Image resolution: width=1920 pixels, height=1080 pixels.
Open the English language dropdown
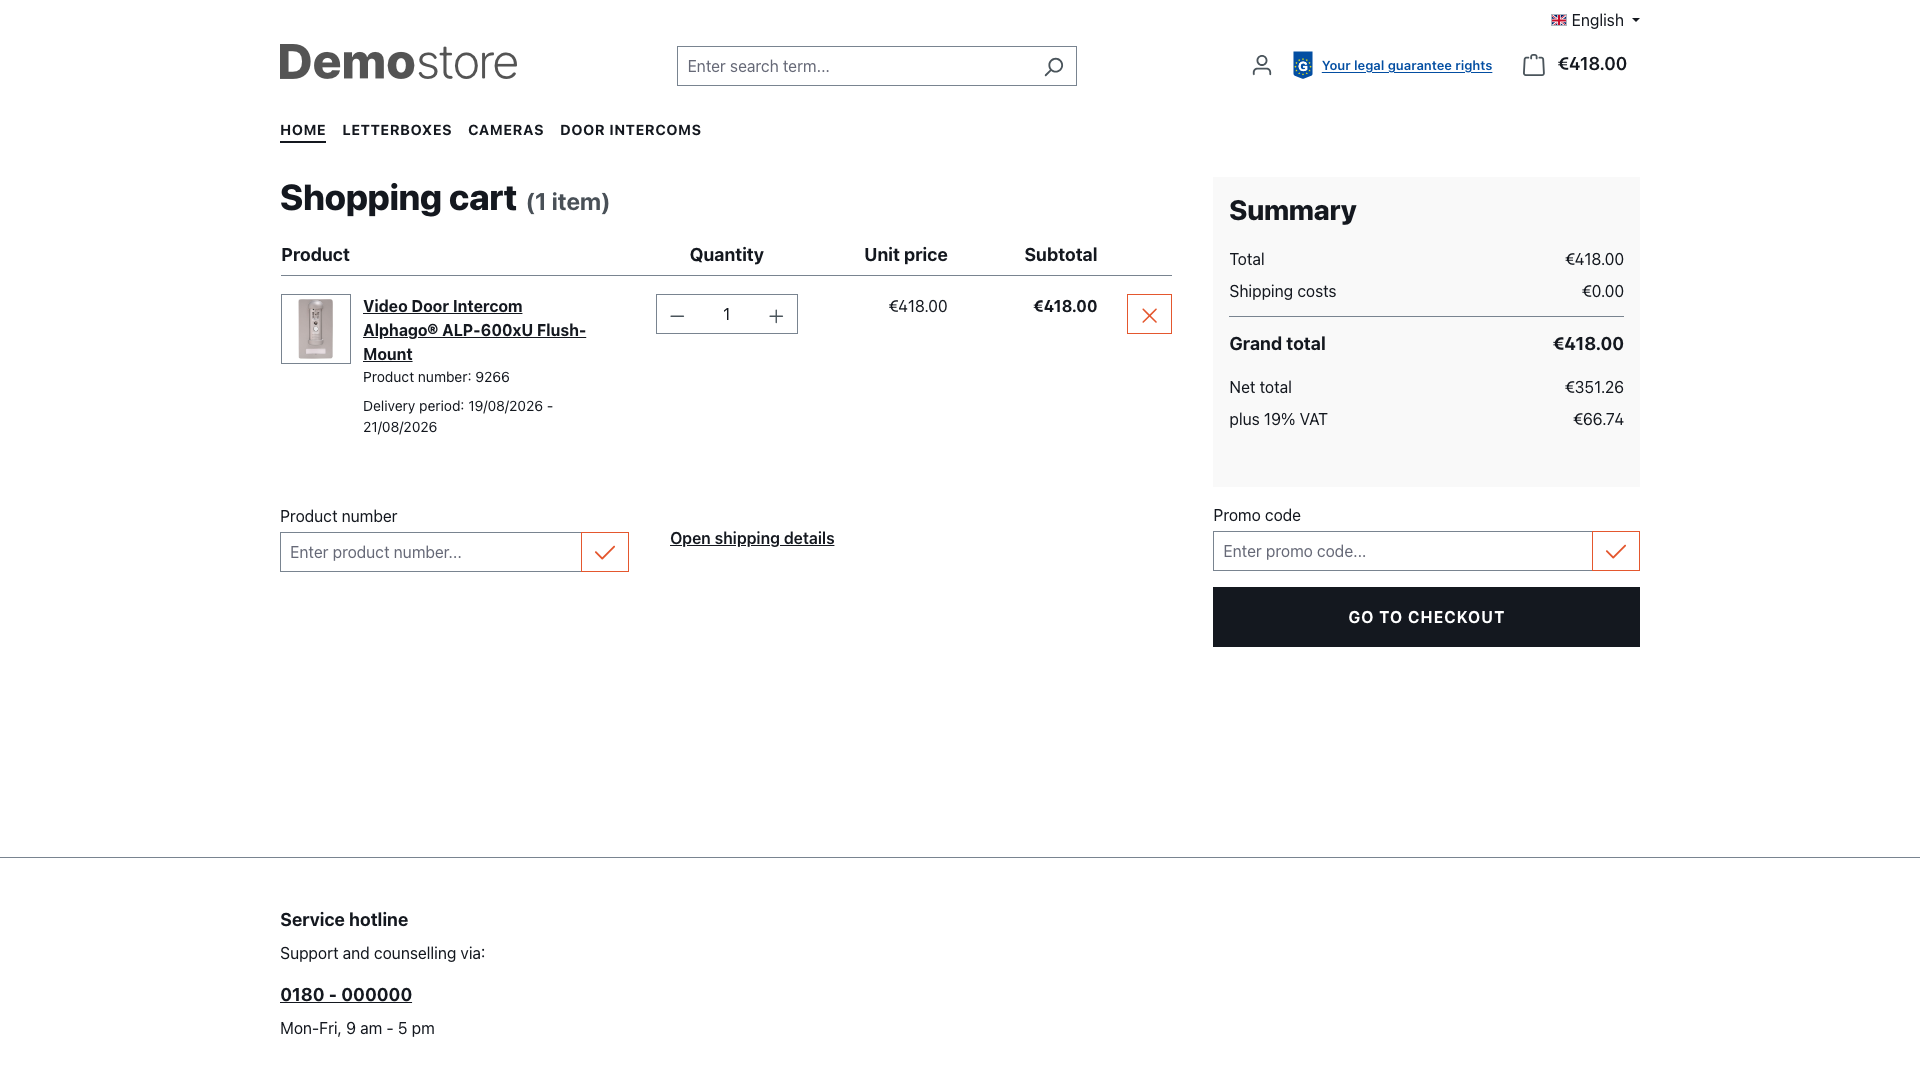point(1595,20)
